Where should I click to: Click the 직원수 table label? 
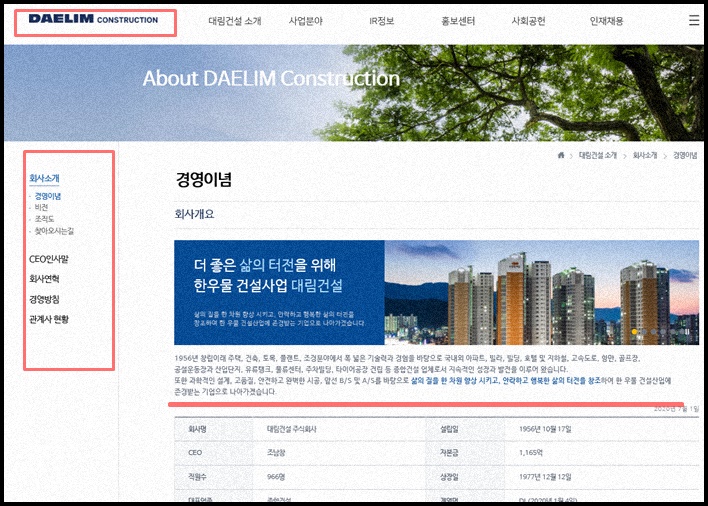point(197,476)
